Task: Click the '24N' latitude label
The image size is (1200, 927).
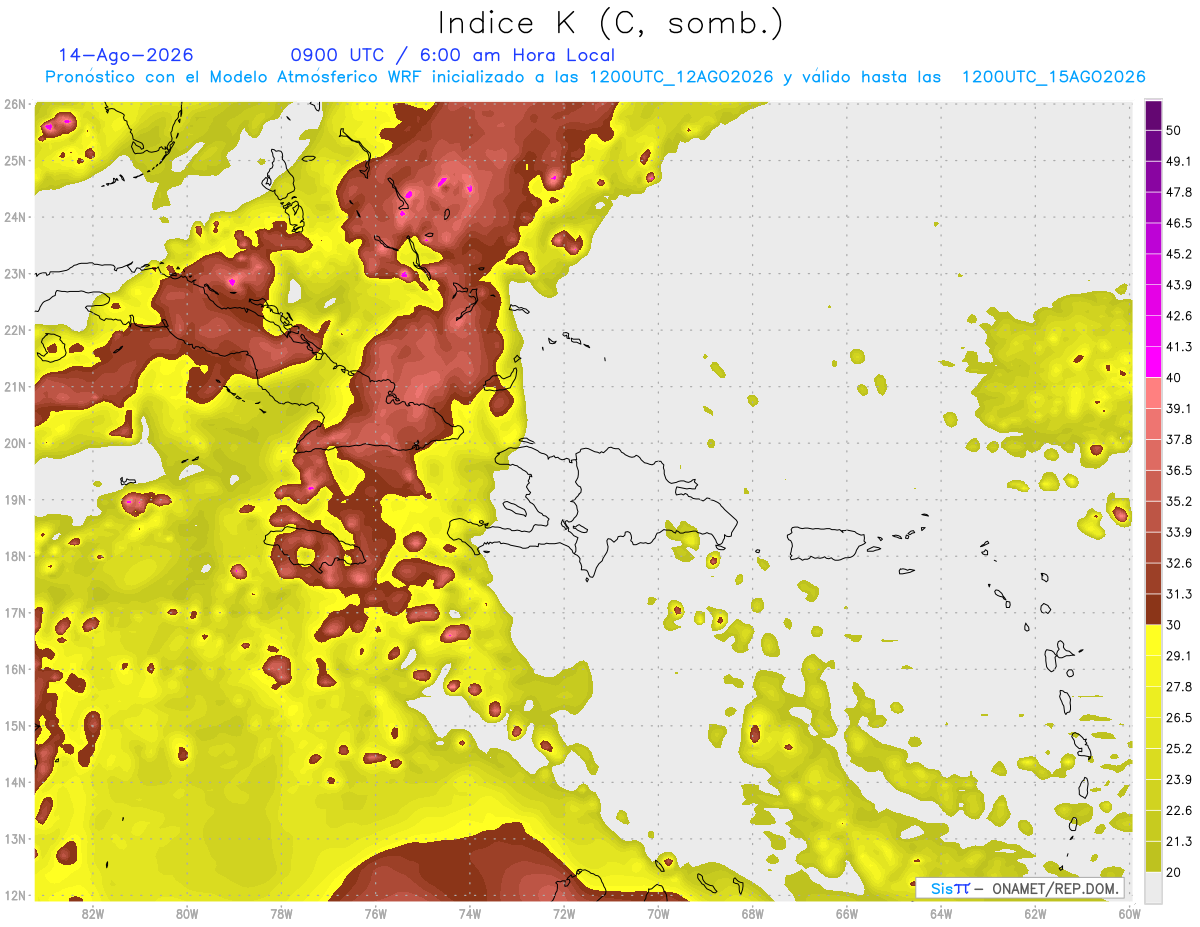Action: 15,217
